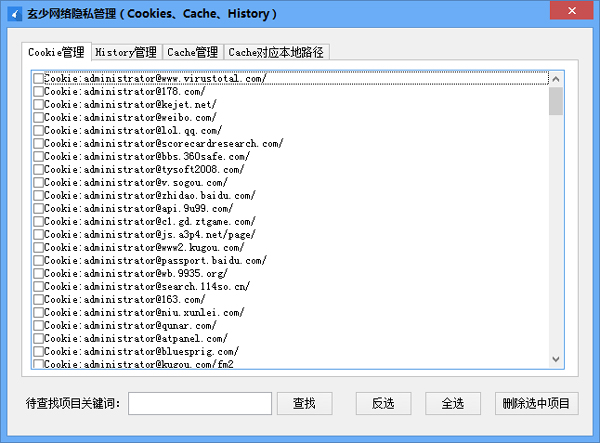Check the passport.baidu.com cookie checkbox
The height and width of the screenshot is (443, 600).
pyautogui.click(x=38, y=261)
